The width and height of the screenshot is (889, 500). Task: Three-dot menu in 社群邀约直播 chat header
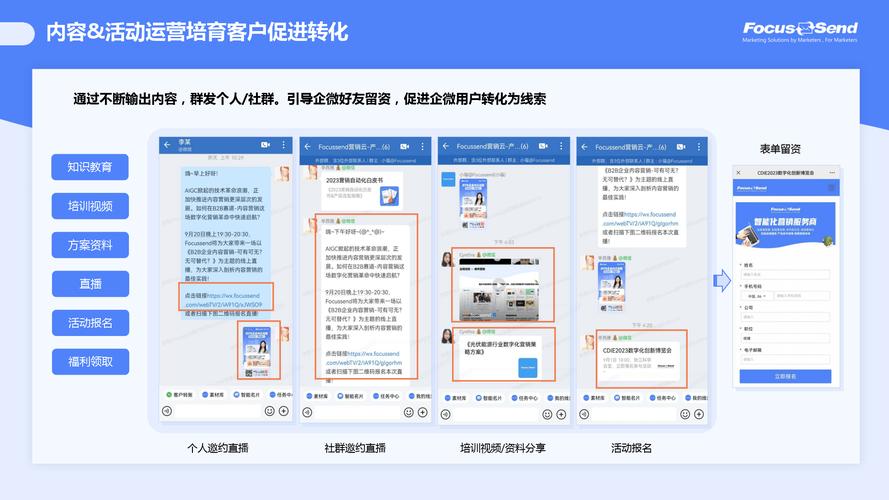422,146
